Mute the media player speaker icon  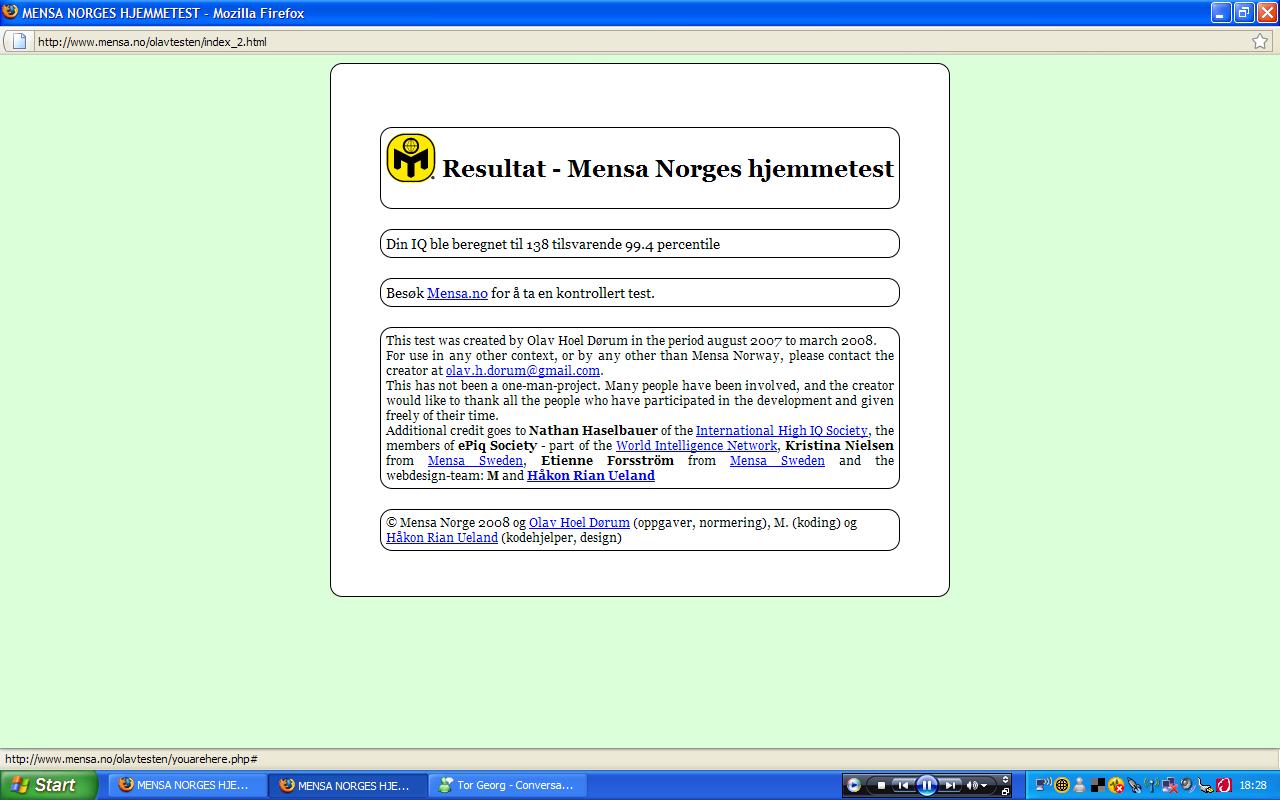click(x=971, y=785)
